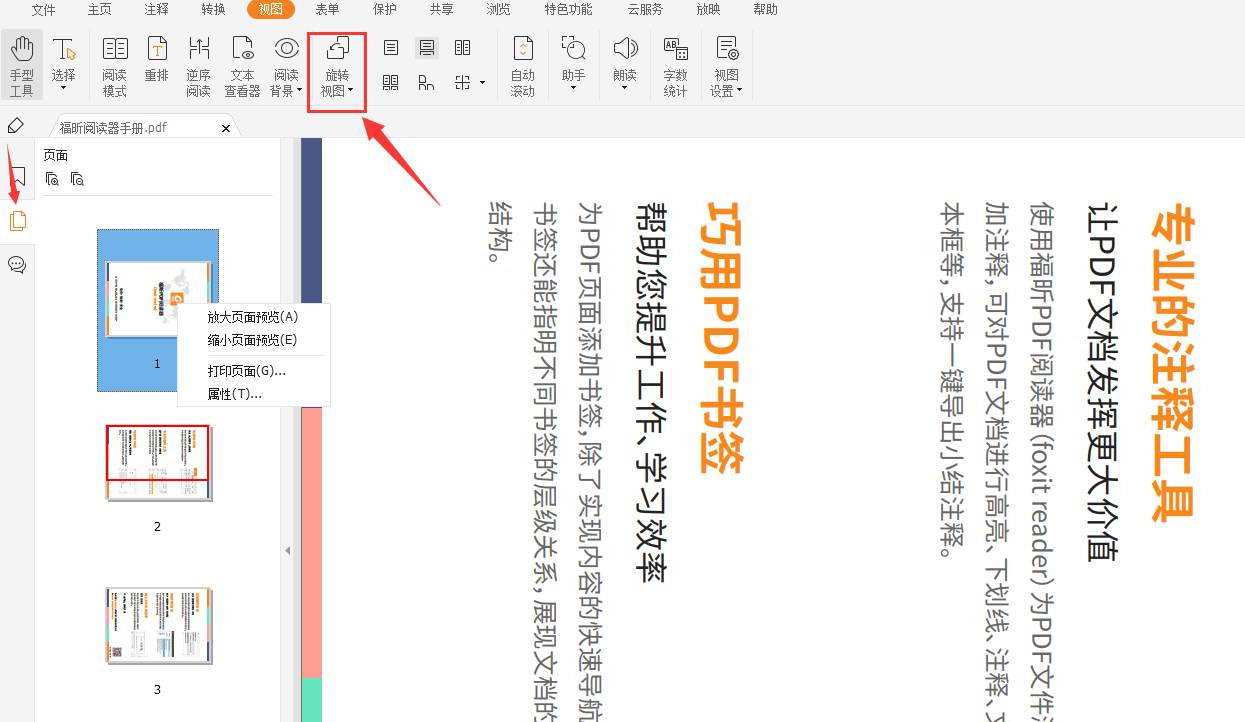Switch to two-page facing layout

462,48
